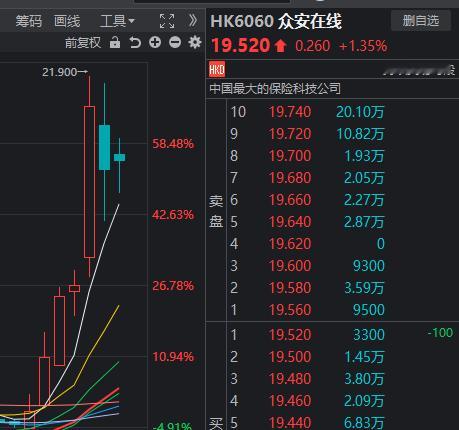This screenshot has height=430, width=459.
Task: Click the large cyan candlestick body
Action: (105, 148)
